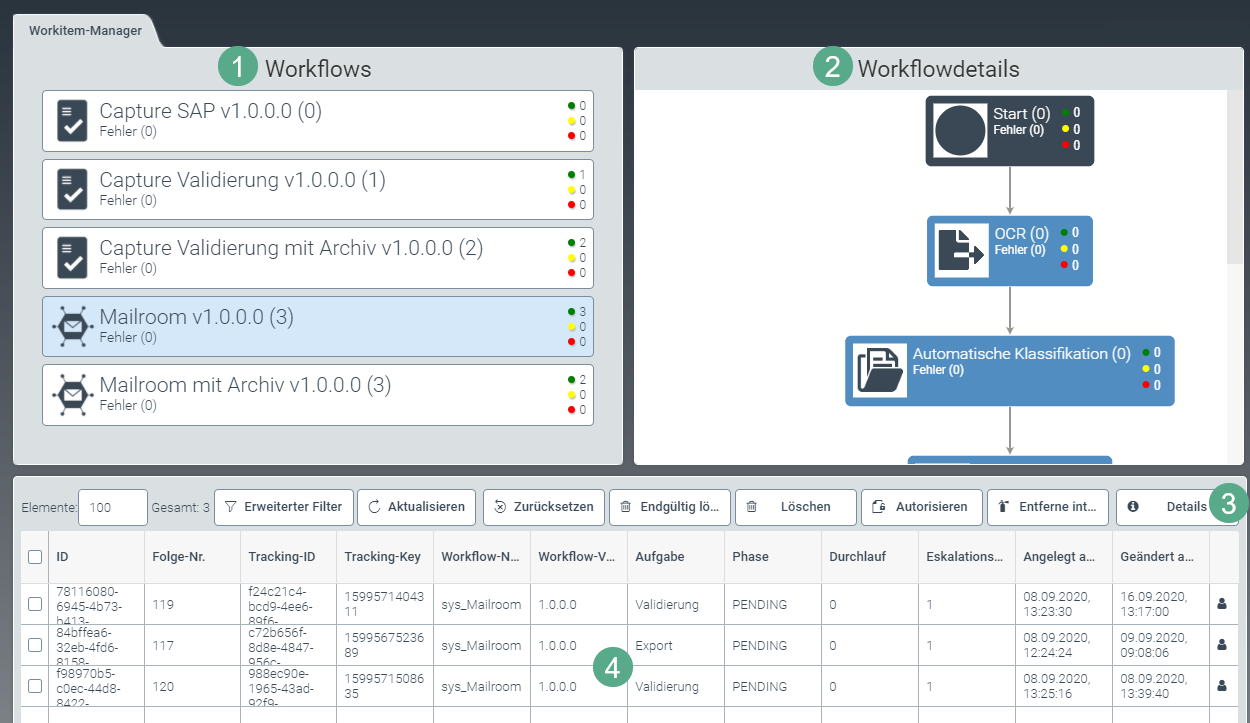This screenshot has width=1250, height=723.
Task: Check the row with Folge-Nr. 117
Action: (35, 645)
